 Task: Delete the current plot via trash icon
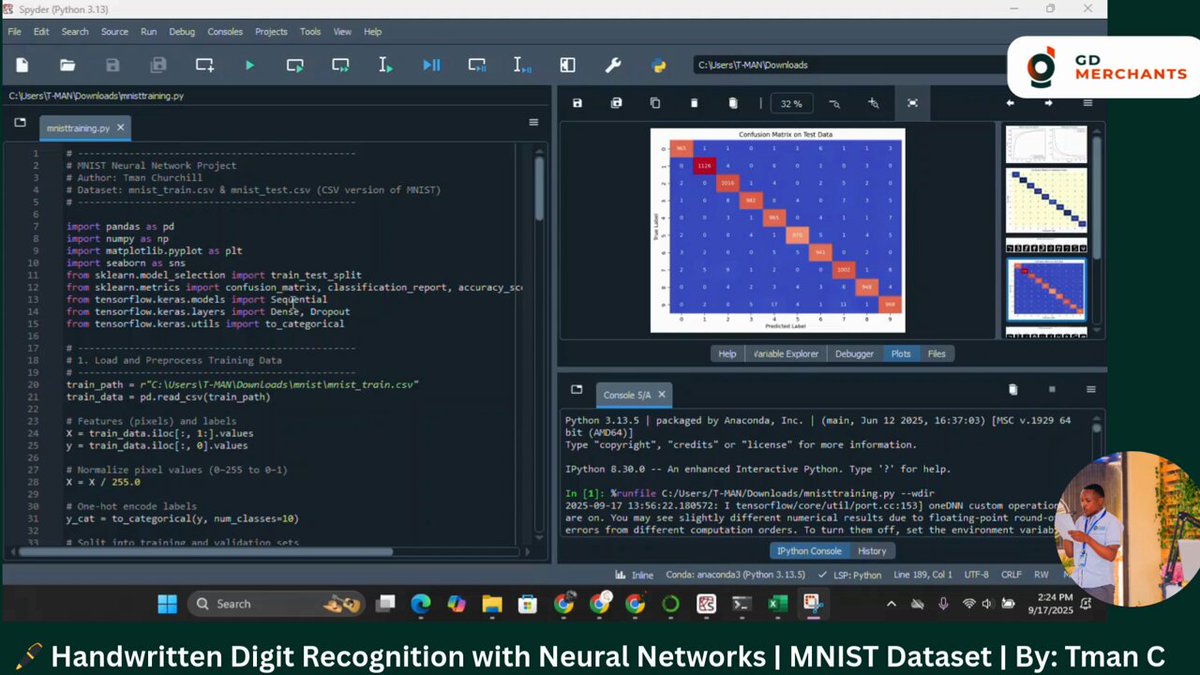(694, 103)
